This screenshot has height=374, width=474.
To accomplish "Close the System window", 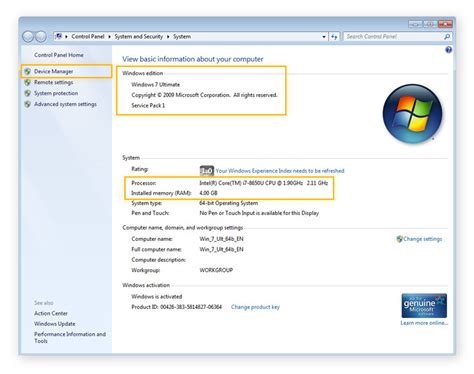I will click(445, 24).
